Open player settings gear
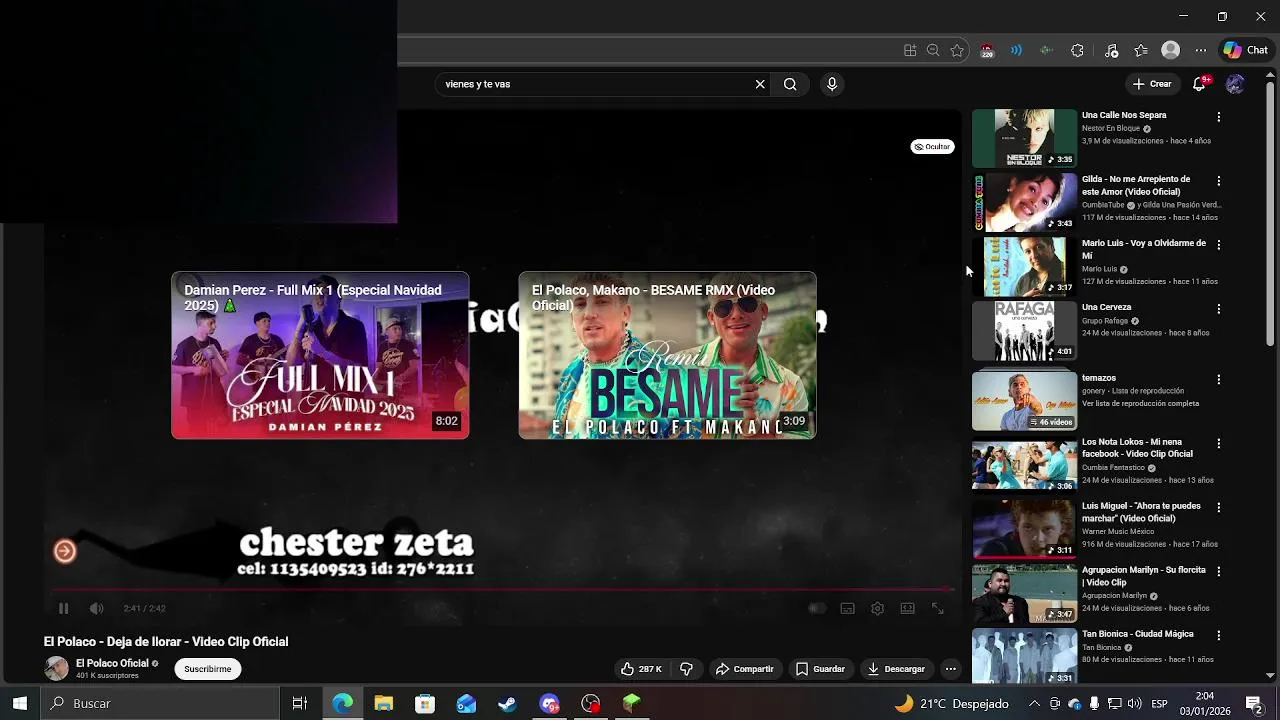 [877, 608]
